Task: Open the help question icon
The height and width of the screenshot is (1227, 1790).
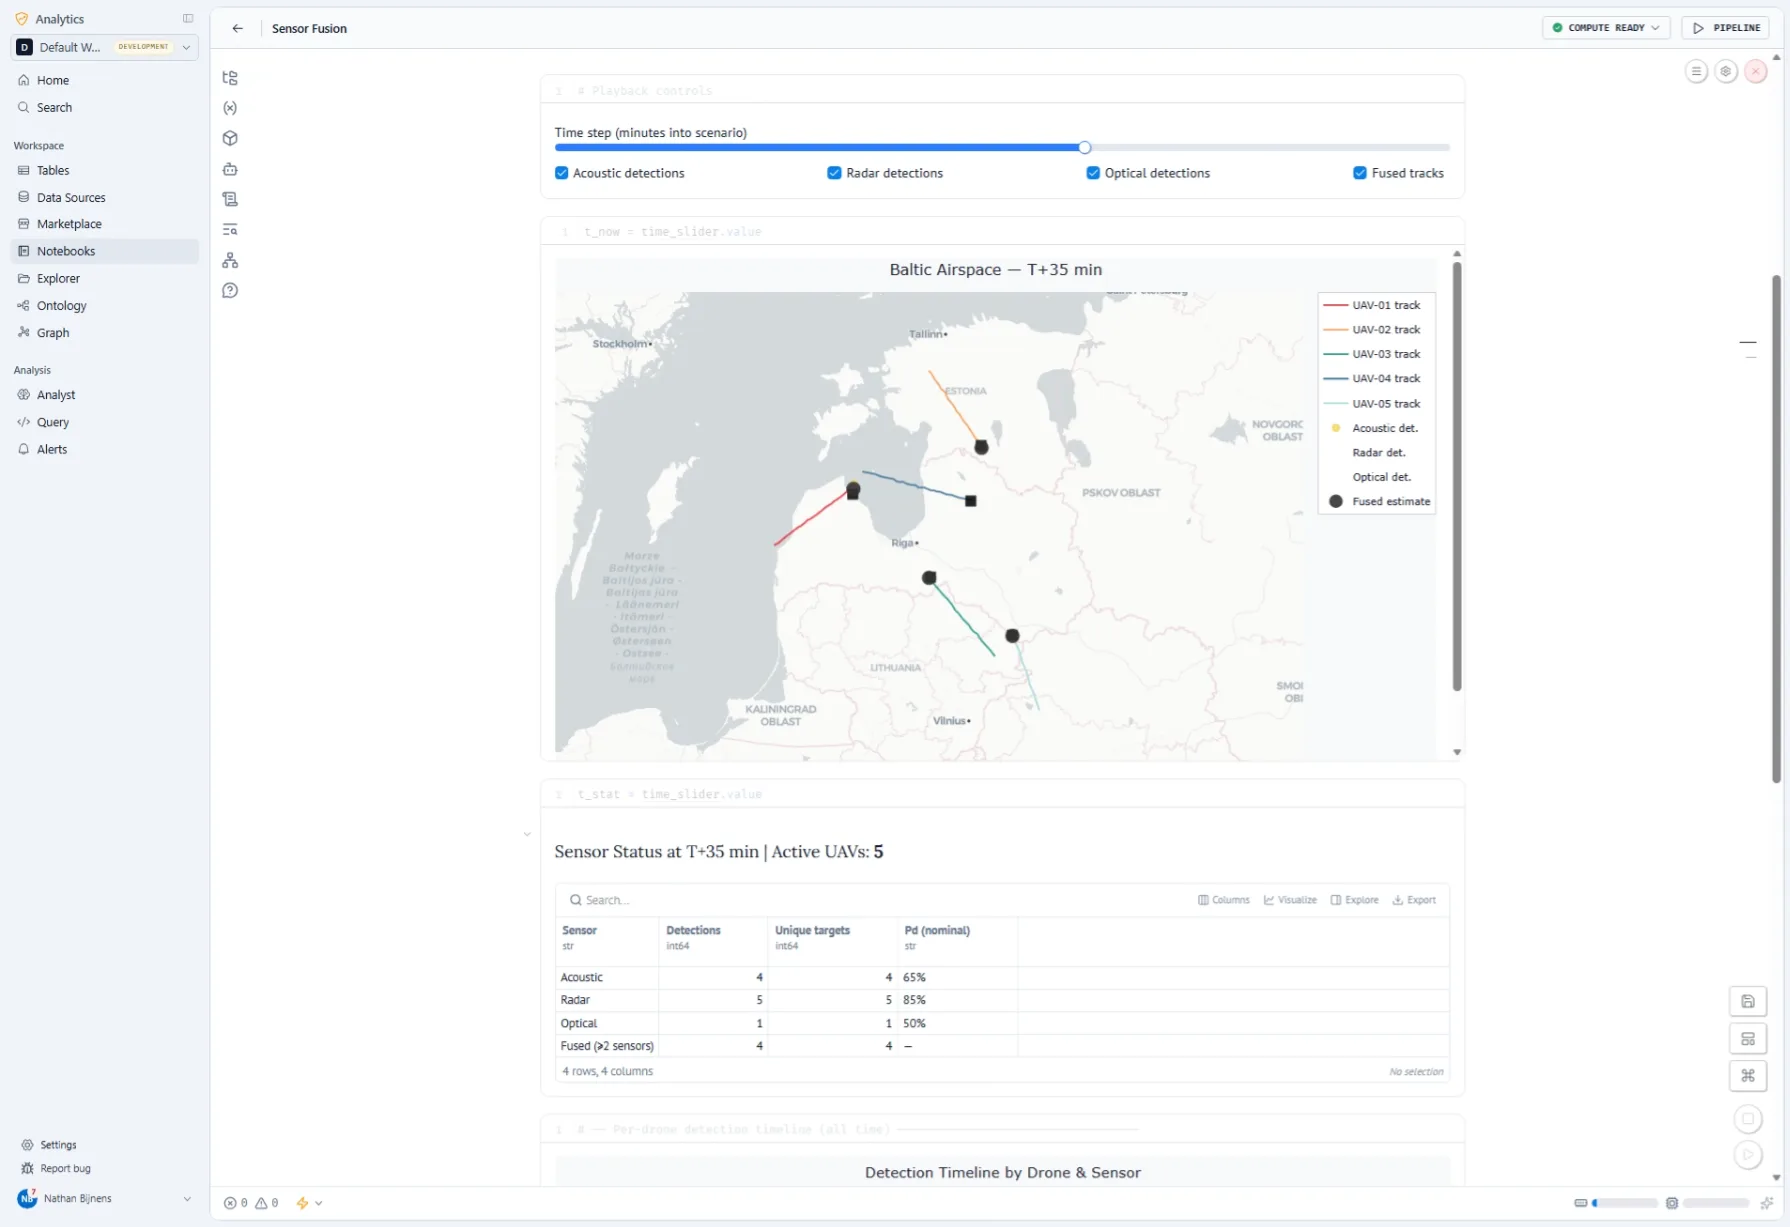Action: pyautogui.click(x=230, y=291)
